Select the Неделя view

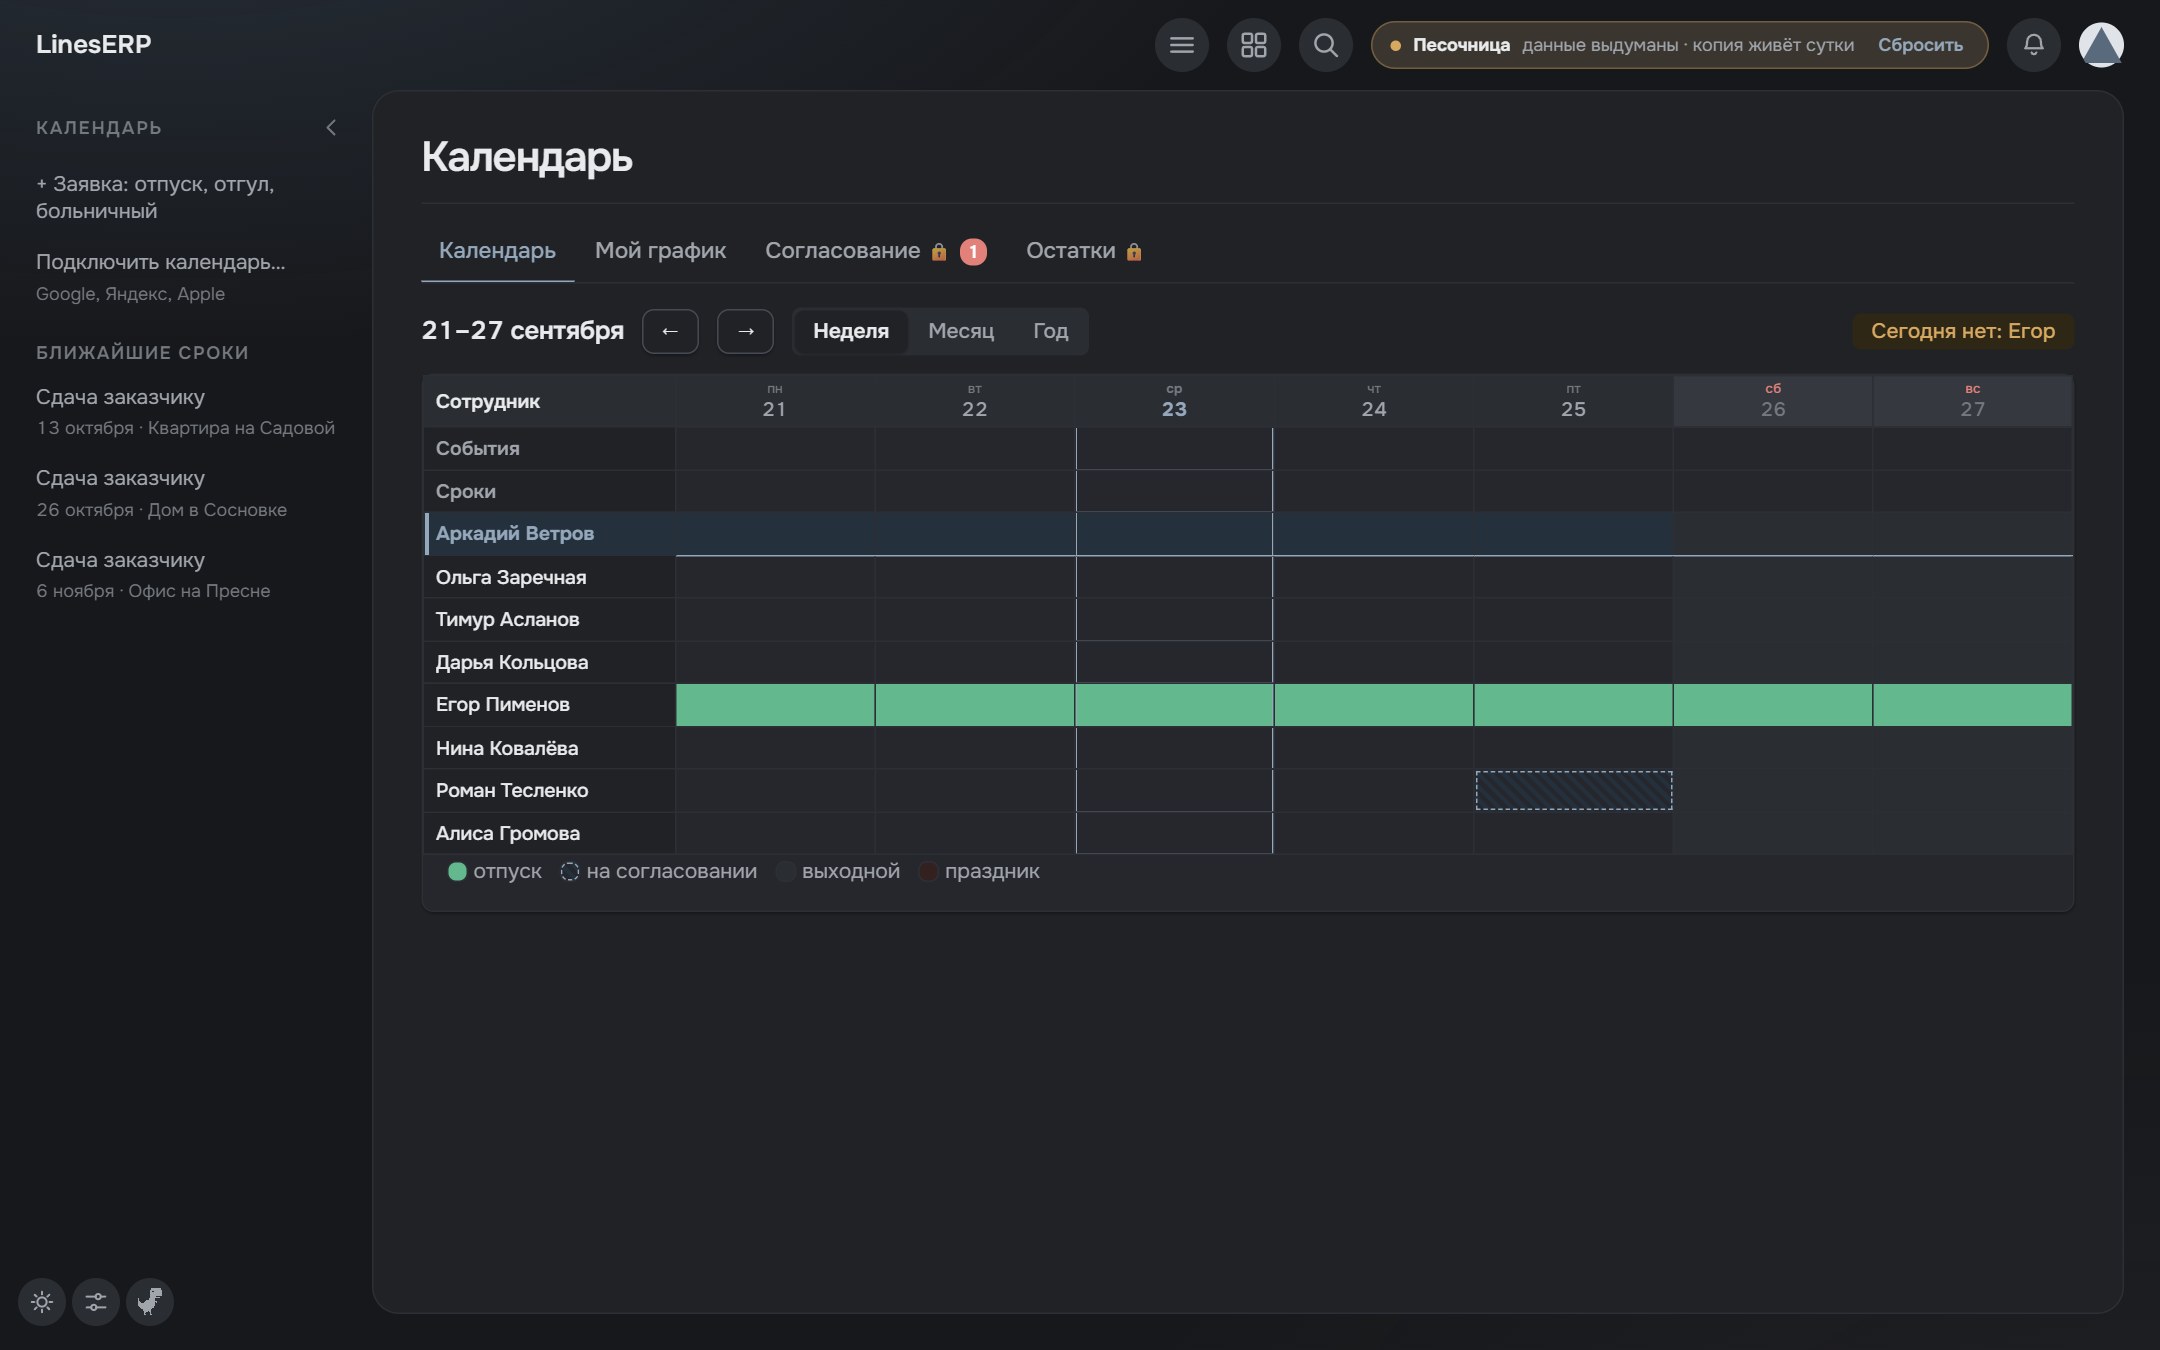[x=851, y=331]
